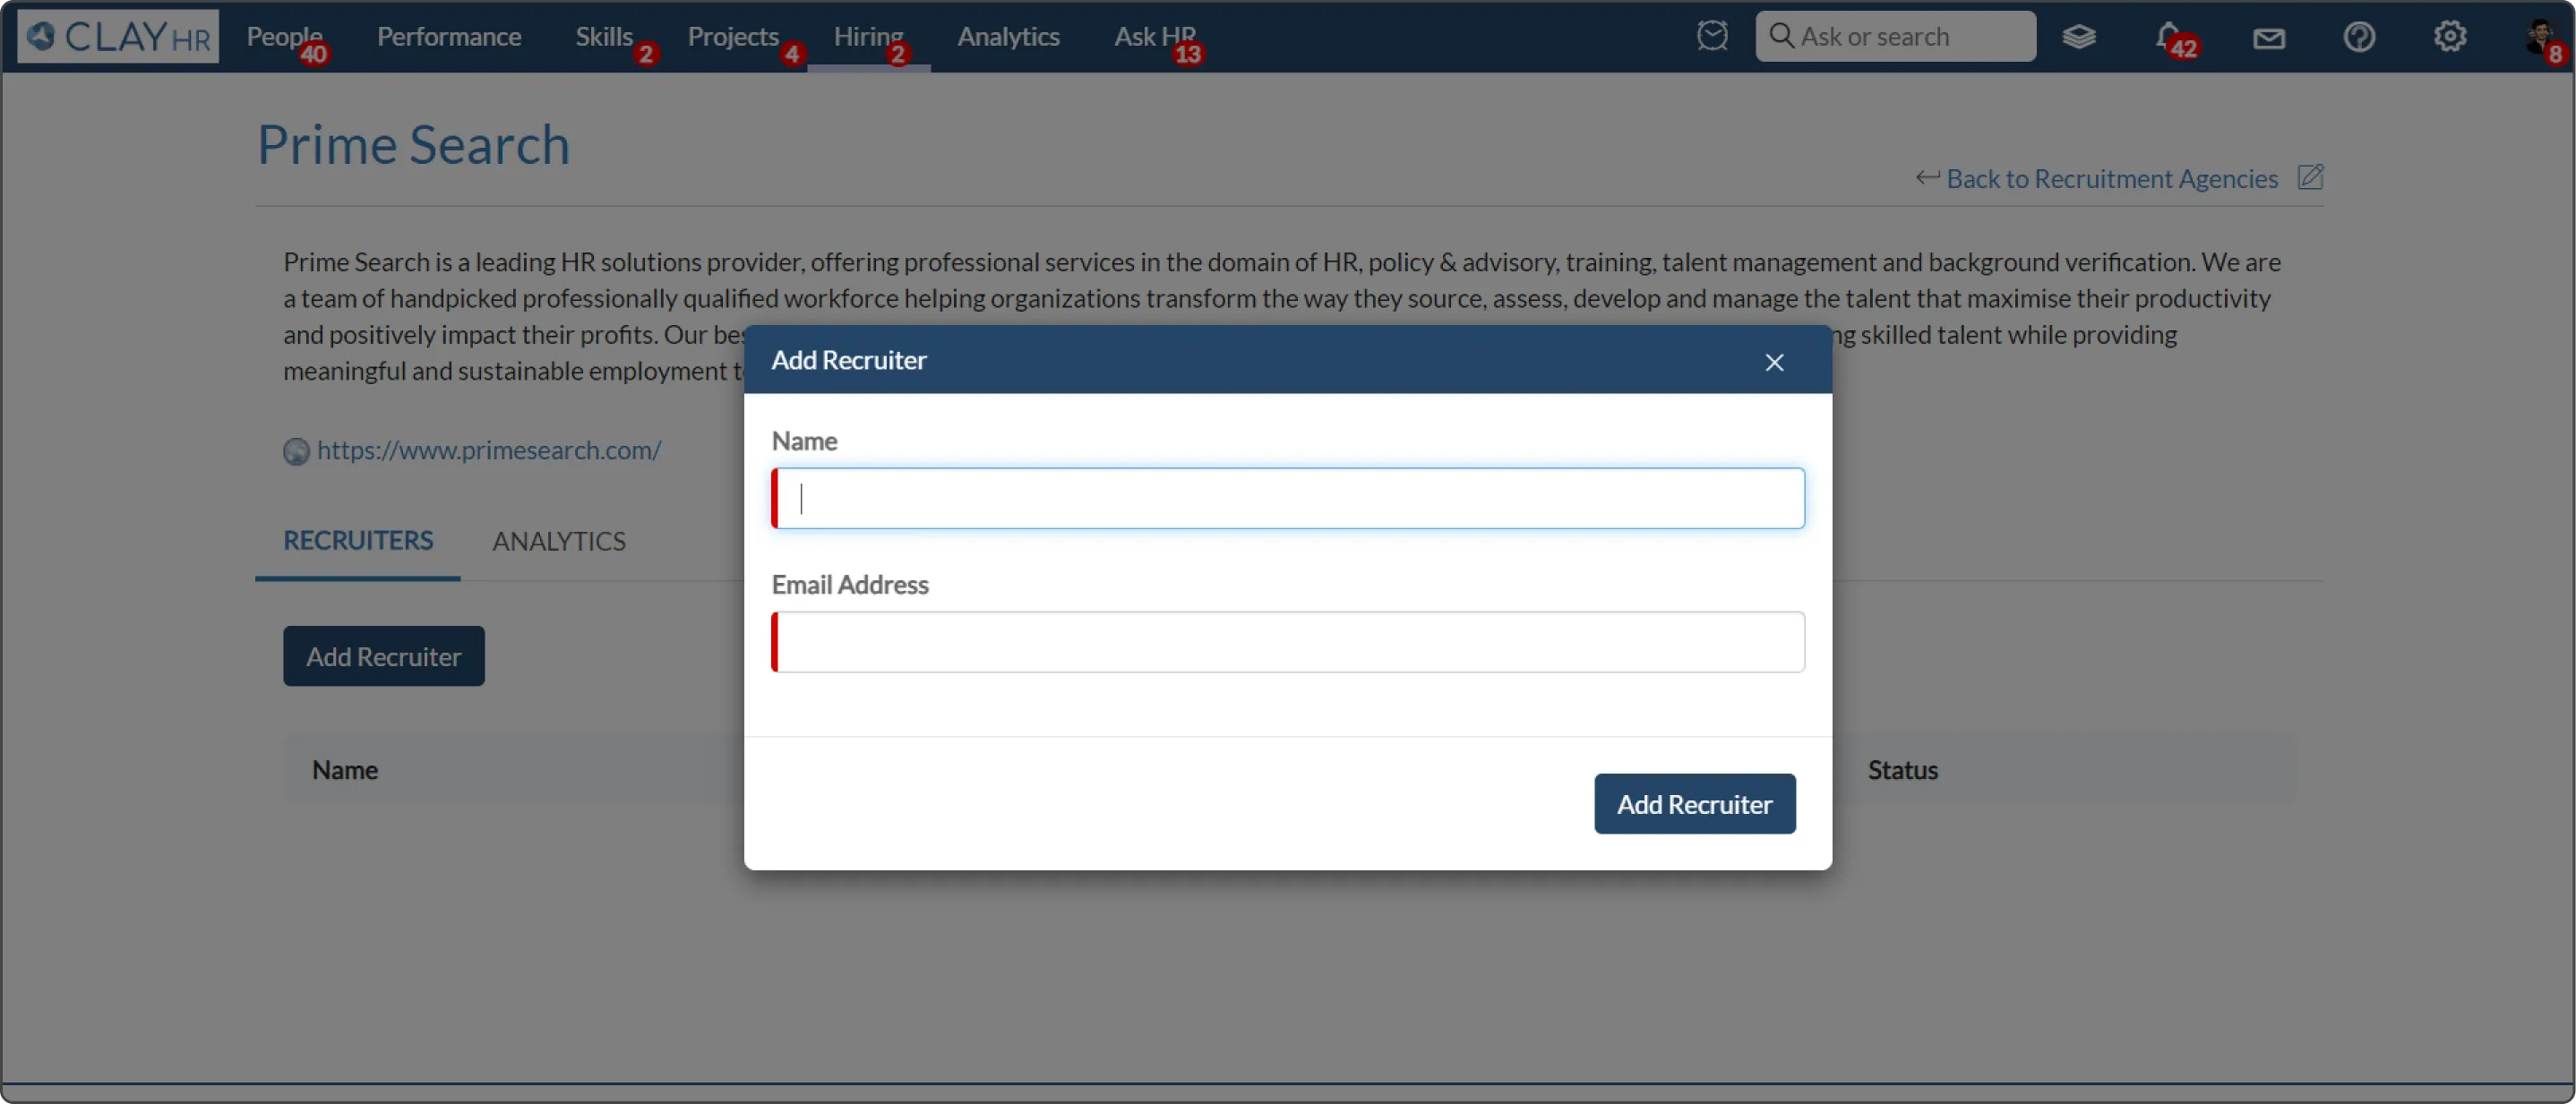Switch to the ANALYTICS tab
This screenshot has width=2576, height=1104.
pyautogui.click(x=558, y=541)
